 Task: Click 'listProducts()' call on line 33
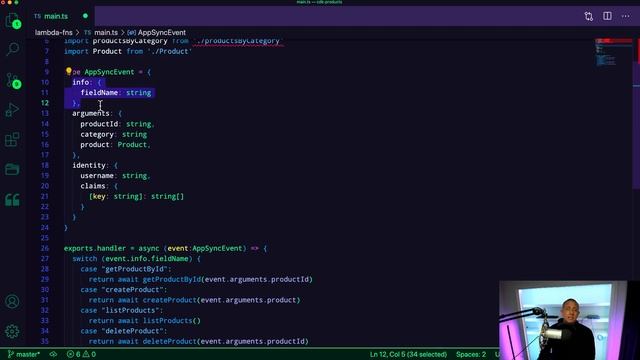[x=171, y=320]
